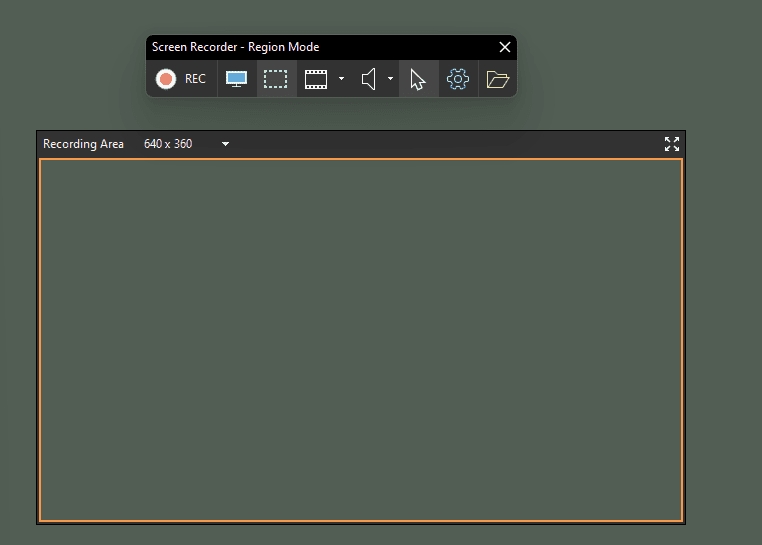Viewport: 762px width, 545px height.
Task: Mute the speaker audio icon
Action: 369,79
